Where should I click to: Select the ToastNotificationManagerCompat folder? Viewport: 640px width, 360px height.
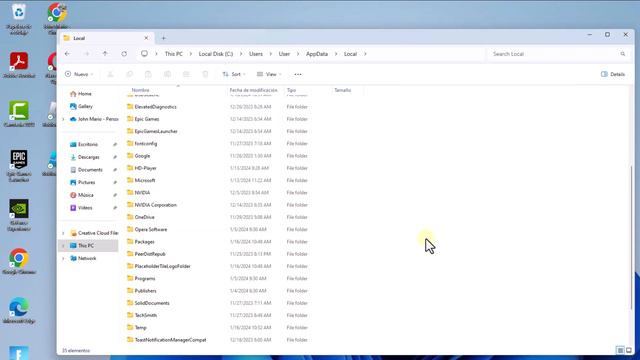[170, 340]
